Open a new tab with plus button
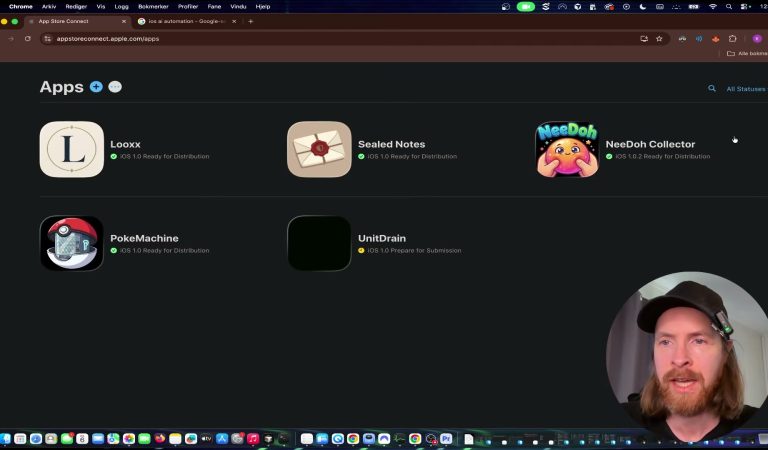Image resolution: width=768 pixels, height=450 pixels. tap(251, 21)
